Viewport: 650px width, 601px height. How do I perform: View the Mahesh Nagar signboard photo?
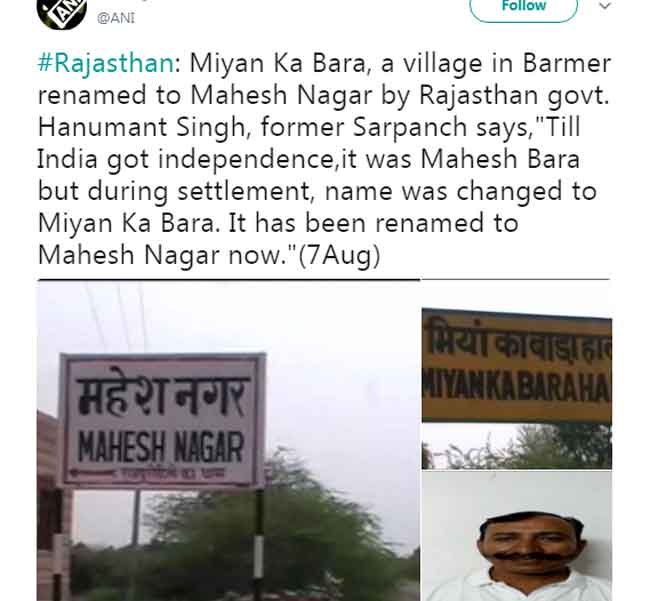228,441
